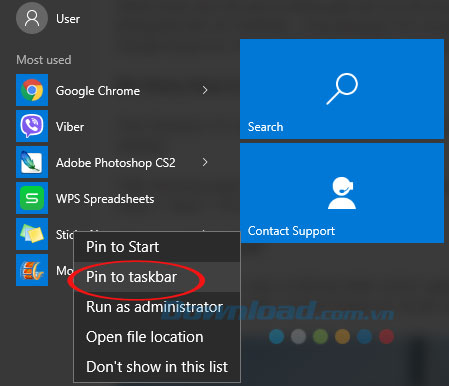
Task: Launch the Google Chrome icon
Action: tap(32, 90)
